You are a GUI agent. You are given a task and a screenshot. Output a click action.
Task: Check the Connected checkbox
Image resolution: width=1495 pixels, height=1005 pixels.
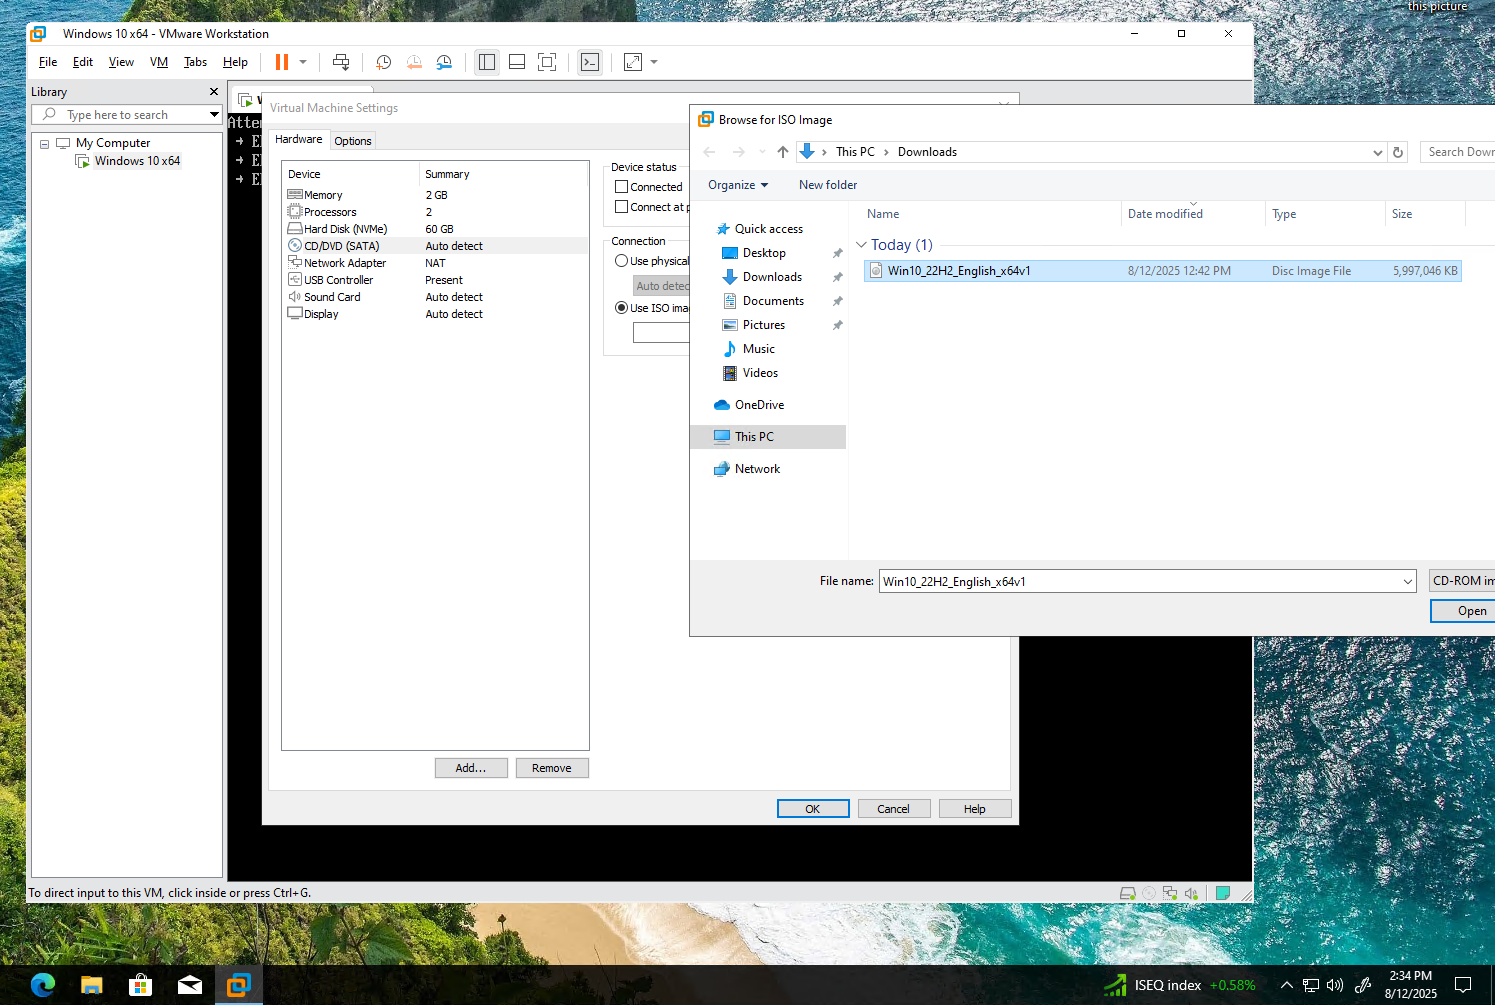pos(621,187)
